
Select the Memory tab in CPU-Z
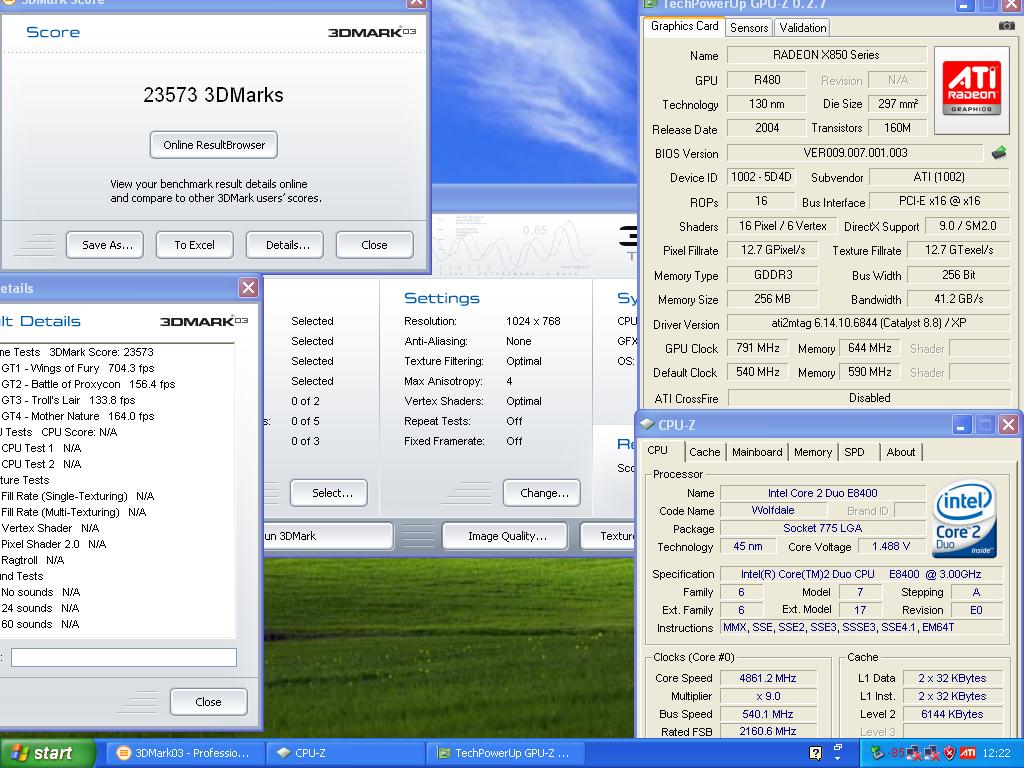click(813, 452)
